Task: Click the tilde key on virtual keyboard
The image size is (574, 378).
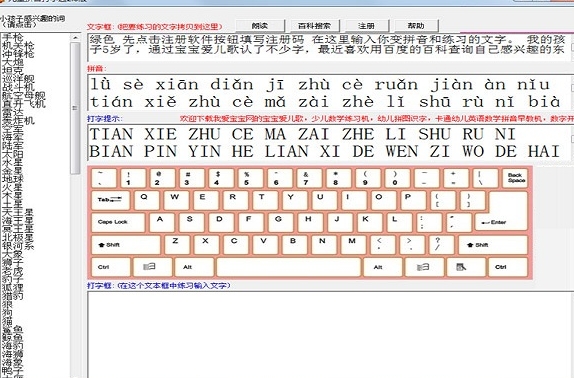Action: 104,178
